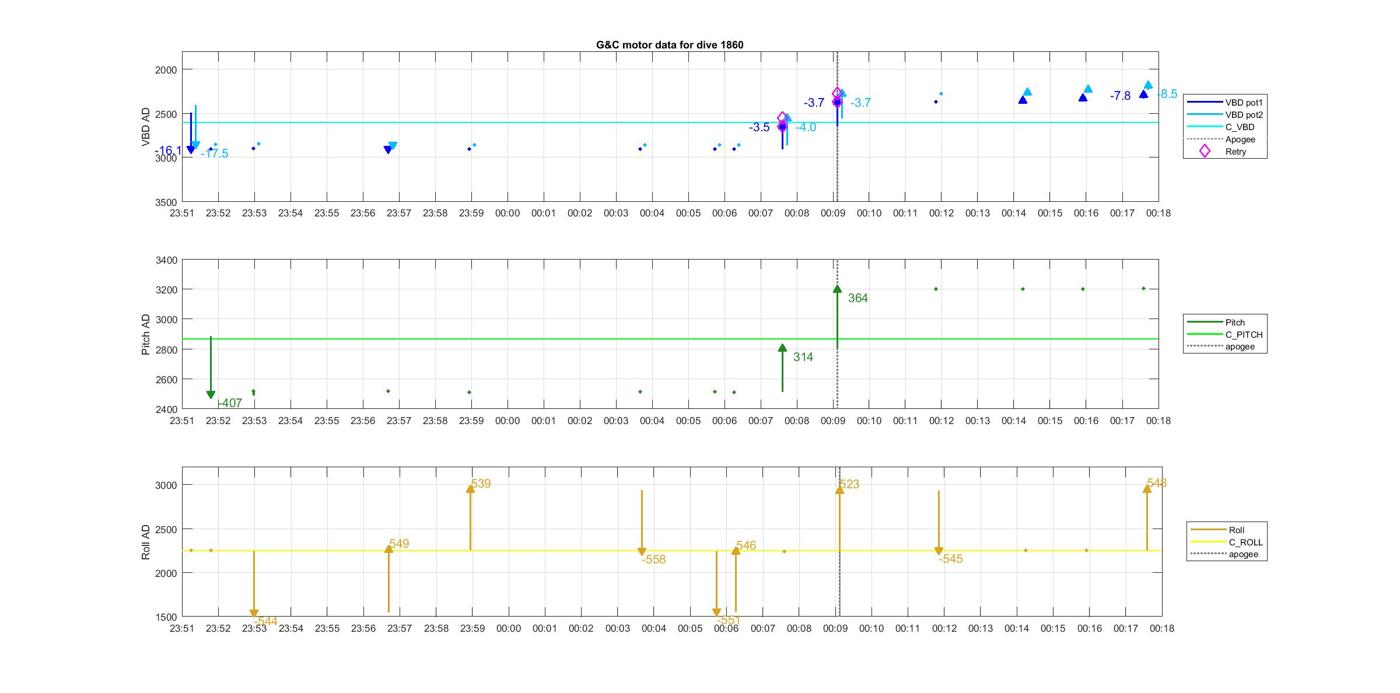The width and height of the screenshot is (1400, 693).
Task: Click the "364" pitch move label
Action: (858, 298)
